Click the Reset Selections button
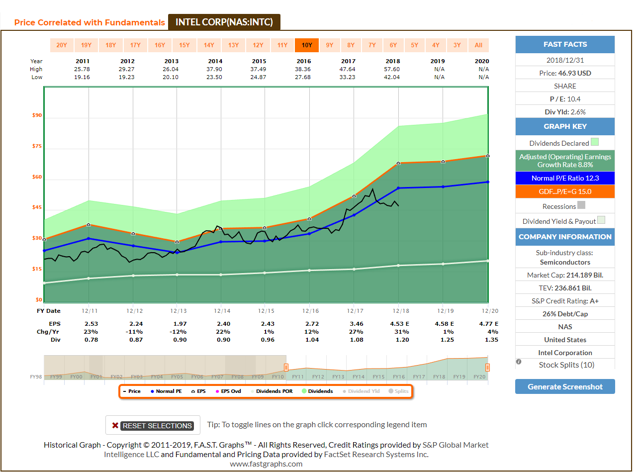The width and height of the screenshot is (640, 472). tap(157, 426)
